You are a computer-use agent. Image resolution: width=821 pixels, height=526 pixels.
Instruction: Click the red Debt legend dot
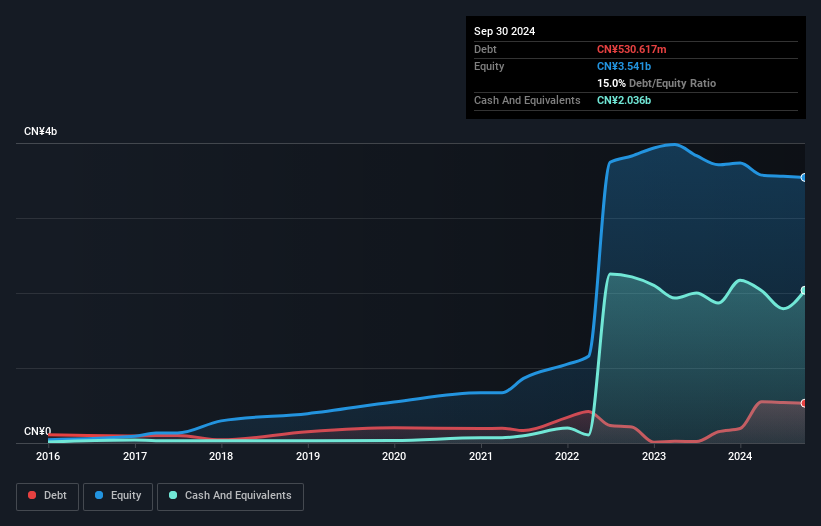32,495
